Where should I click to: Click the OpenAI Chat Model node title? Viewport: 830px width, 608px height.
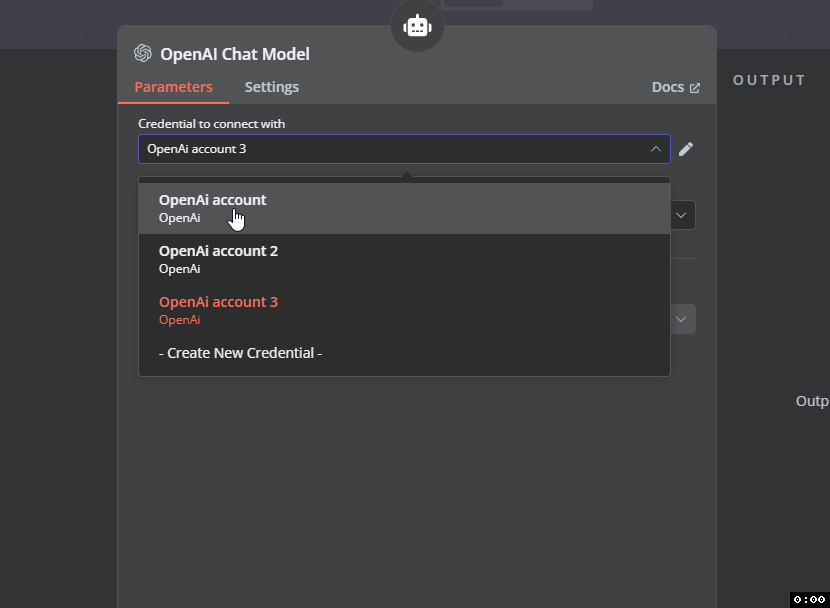tap(234, 54)
